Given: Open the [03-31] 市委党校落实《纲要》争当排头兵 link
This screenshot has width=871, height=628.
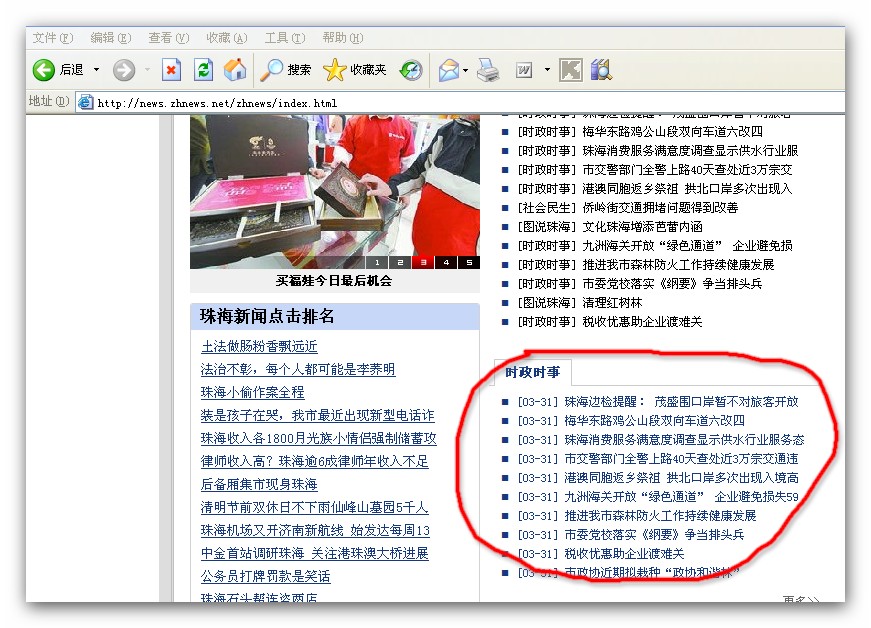Looking at the screenshot, I should [631, 535].
